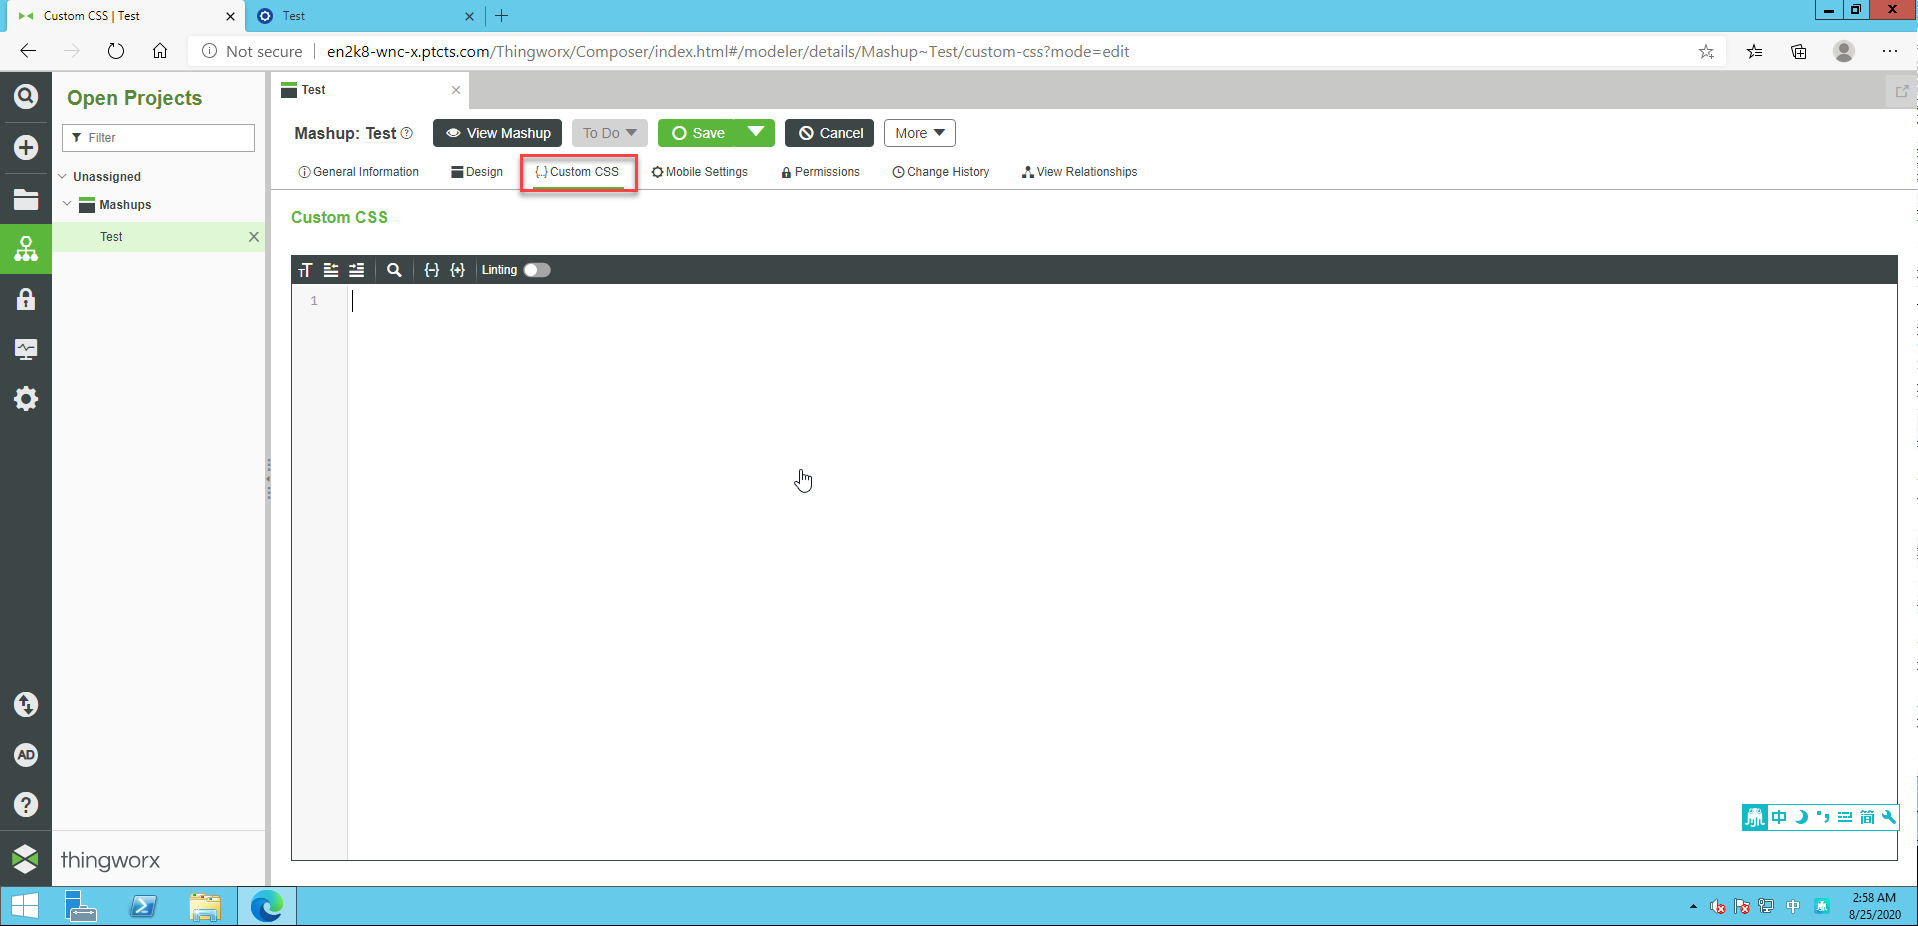Toggle the full/half-width moon icon in IME
Viewport: 1918px width, 926px height.
[1802, 817]
